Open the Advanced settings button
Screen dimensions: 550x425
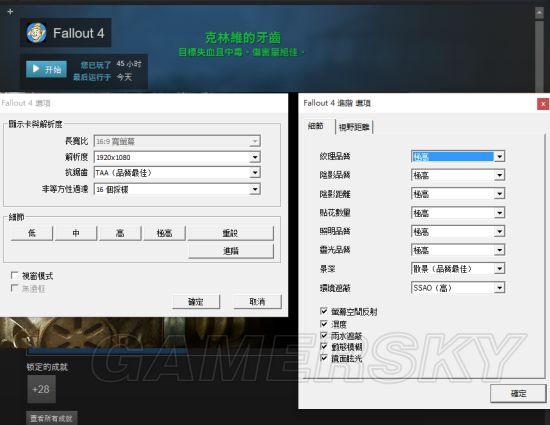coord(231,251)
